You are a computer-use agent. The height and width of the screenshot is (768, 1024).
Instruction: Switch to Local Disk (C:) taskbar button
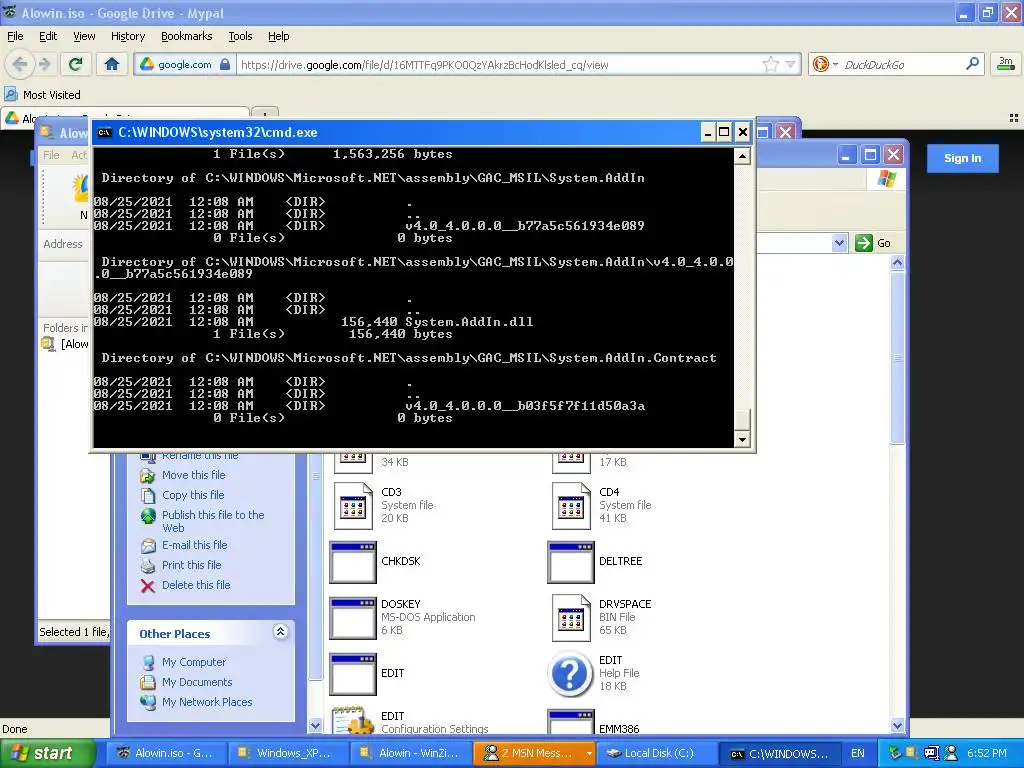point(658,753)
